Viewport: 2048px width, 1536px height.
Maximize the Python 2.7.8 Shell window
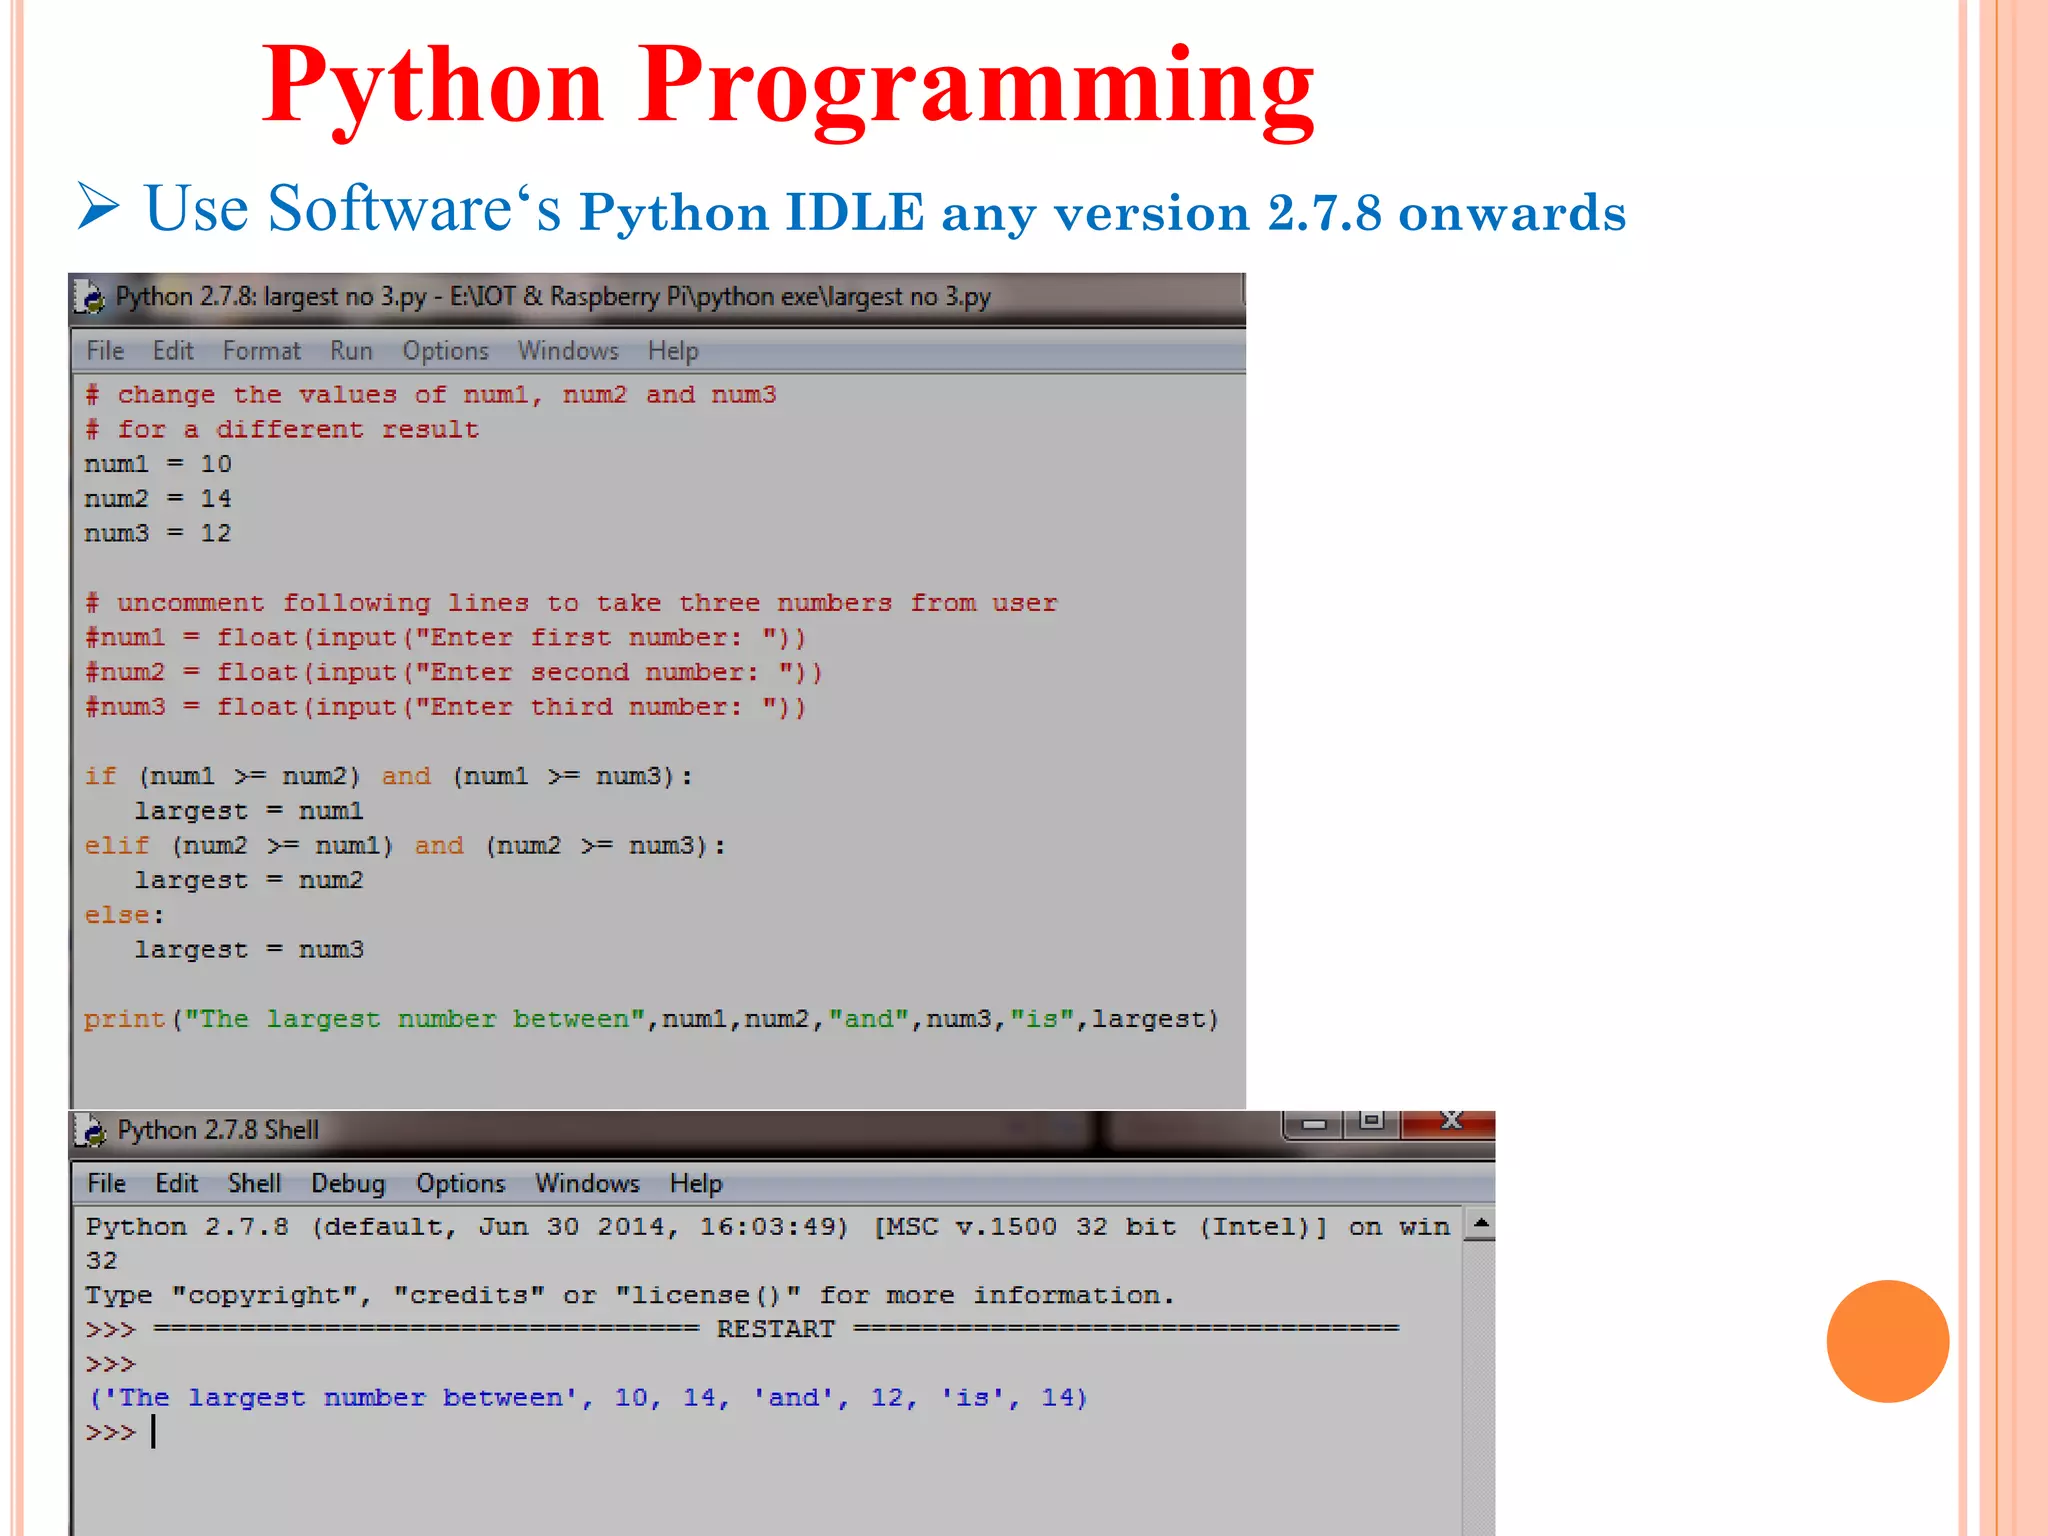tap(1372, 1124)
